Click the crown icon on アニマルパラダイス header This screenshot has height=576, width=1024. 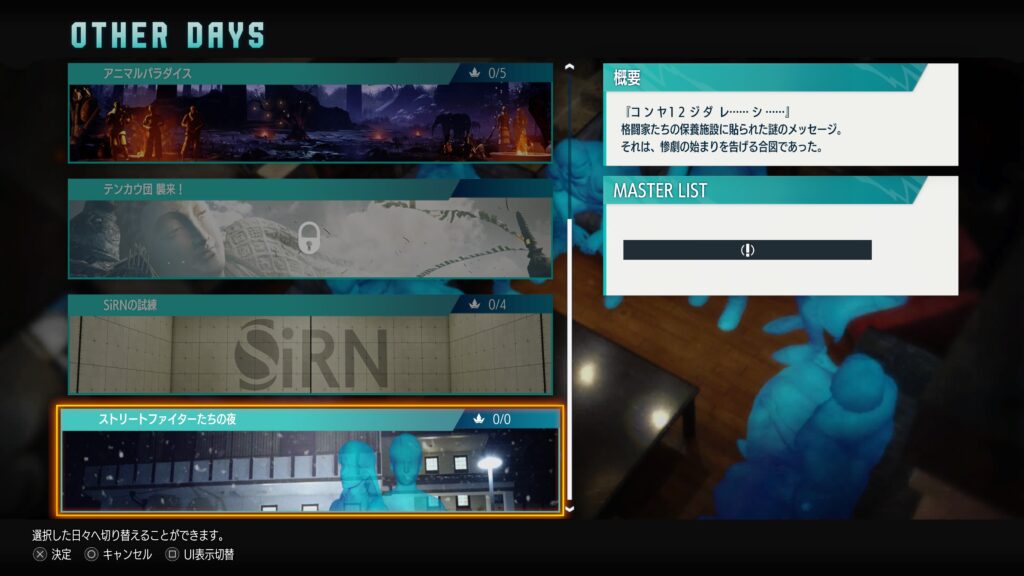475,73
